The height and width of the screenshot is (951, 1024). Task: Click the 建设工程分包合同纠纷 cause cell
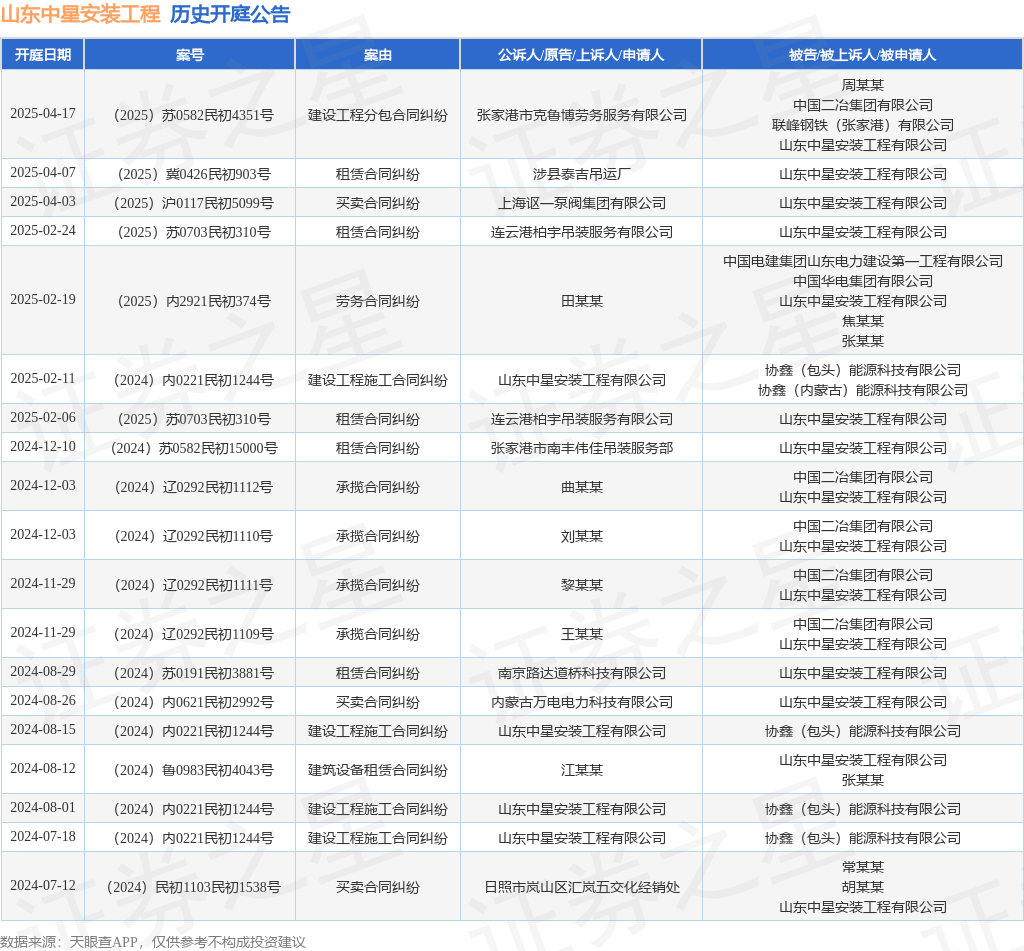coord(378,116)
